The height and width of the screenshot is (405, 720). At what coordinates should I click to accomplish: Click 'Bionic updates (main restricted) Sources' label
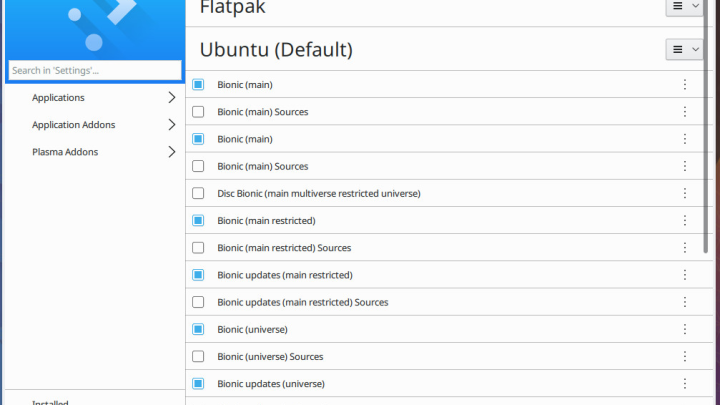pos(303,302)
